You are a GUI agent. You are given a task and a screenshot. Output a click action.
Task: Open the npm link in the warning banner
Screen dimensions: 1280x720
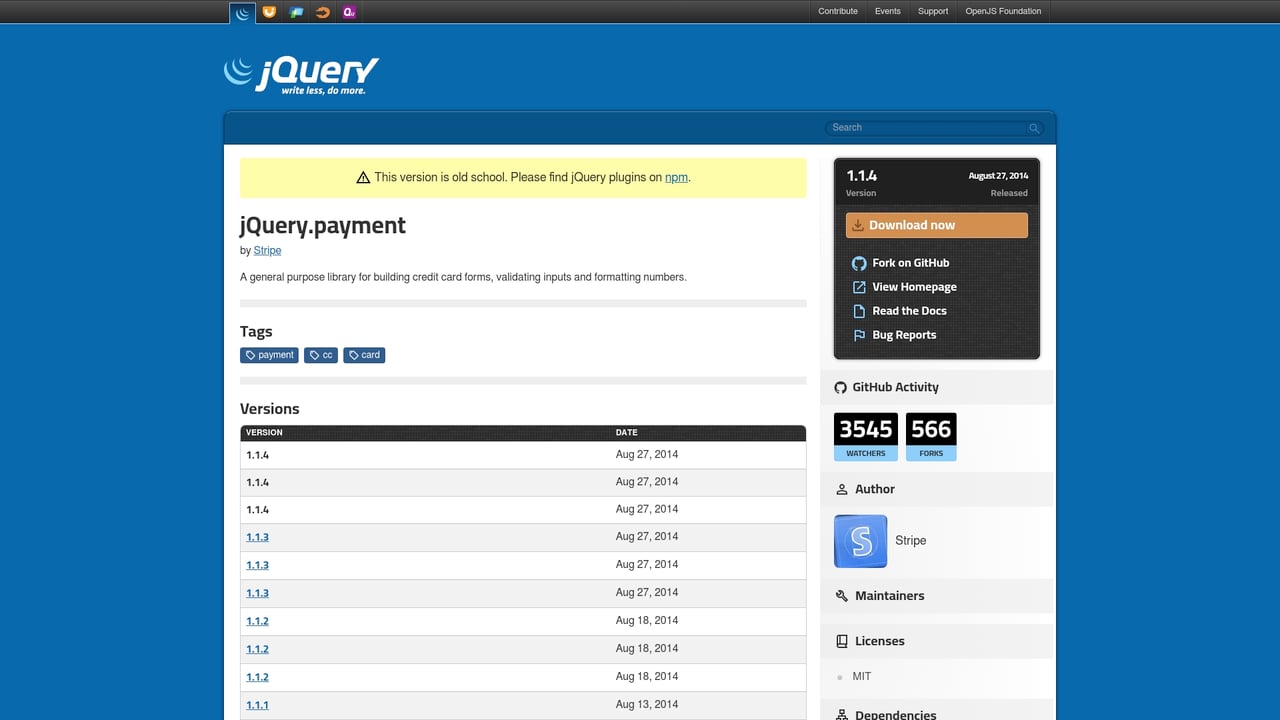[x=676, y=177]
